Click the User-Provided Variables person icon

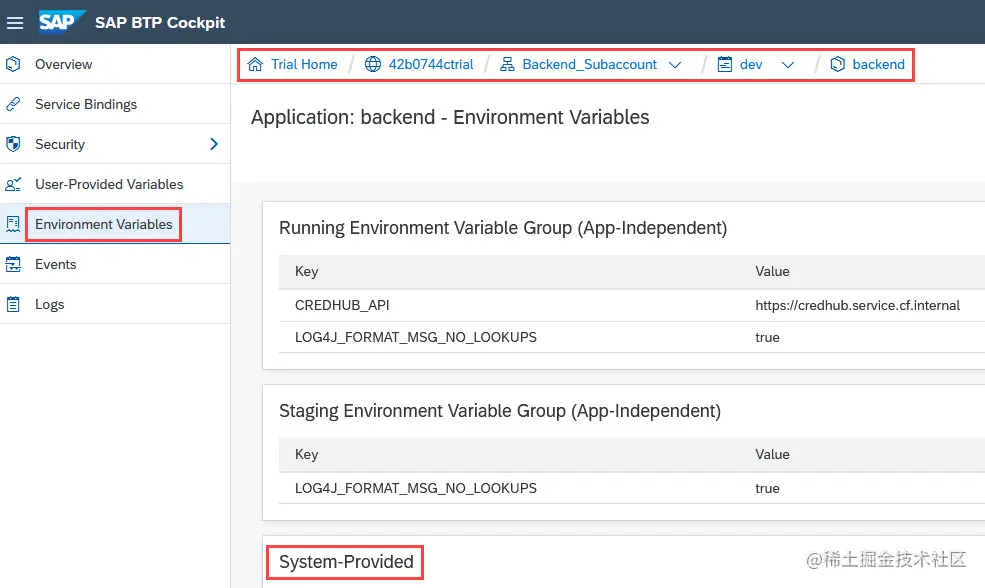tap(13, 185)
